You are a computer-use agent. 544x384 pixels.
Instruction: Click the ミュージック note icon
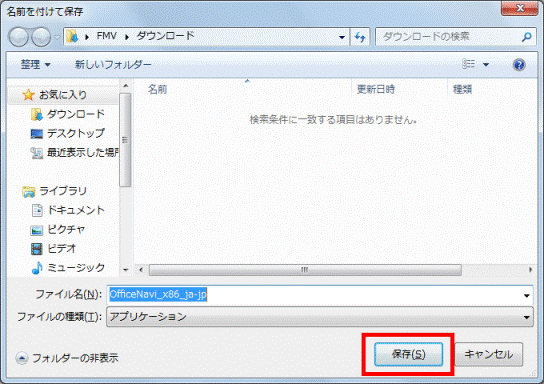[x=37, y=268]
